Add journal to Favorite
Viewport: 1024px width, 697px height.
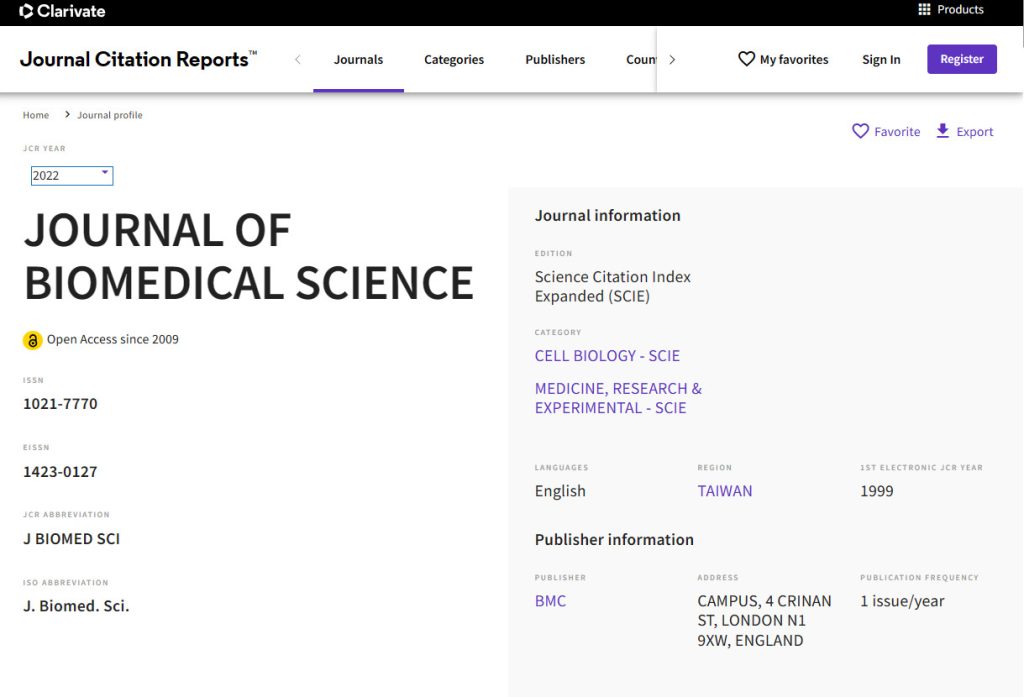886,131
